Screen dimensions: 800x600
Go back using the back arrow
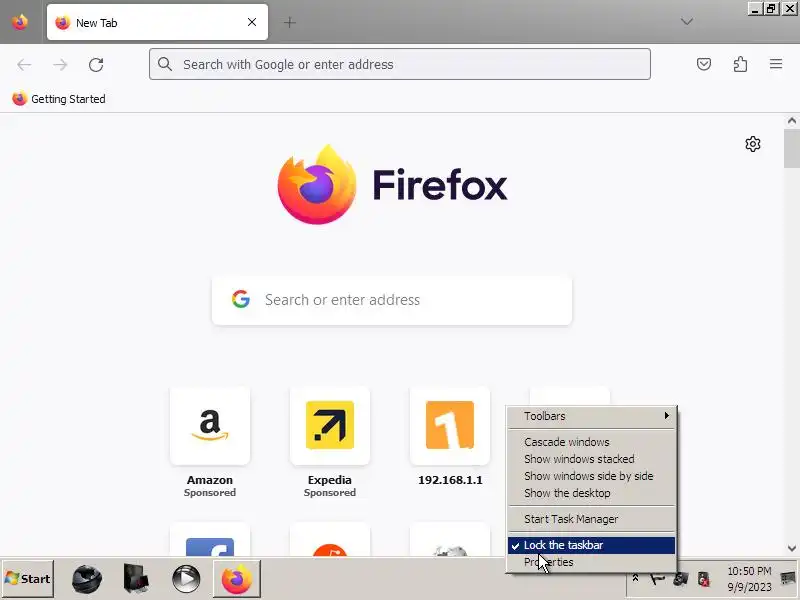tap(24, 64)
